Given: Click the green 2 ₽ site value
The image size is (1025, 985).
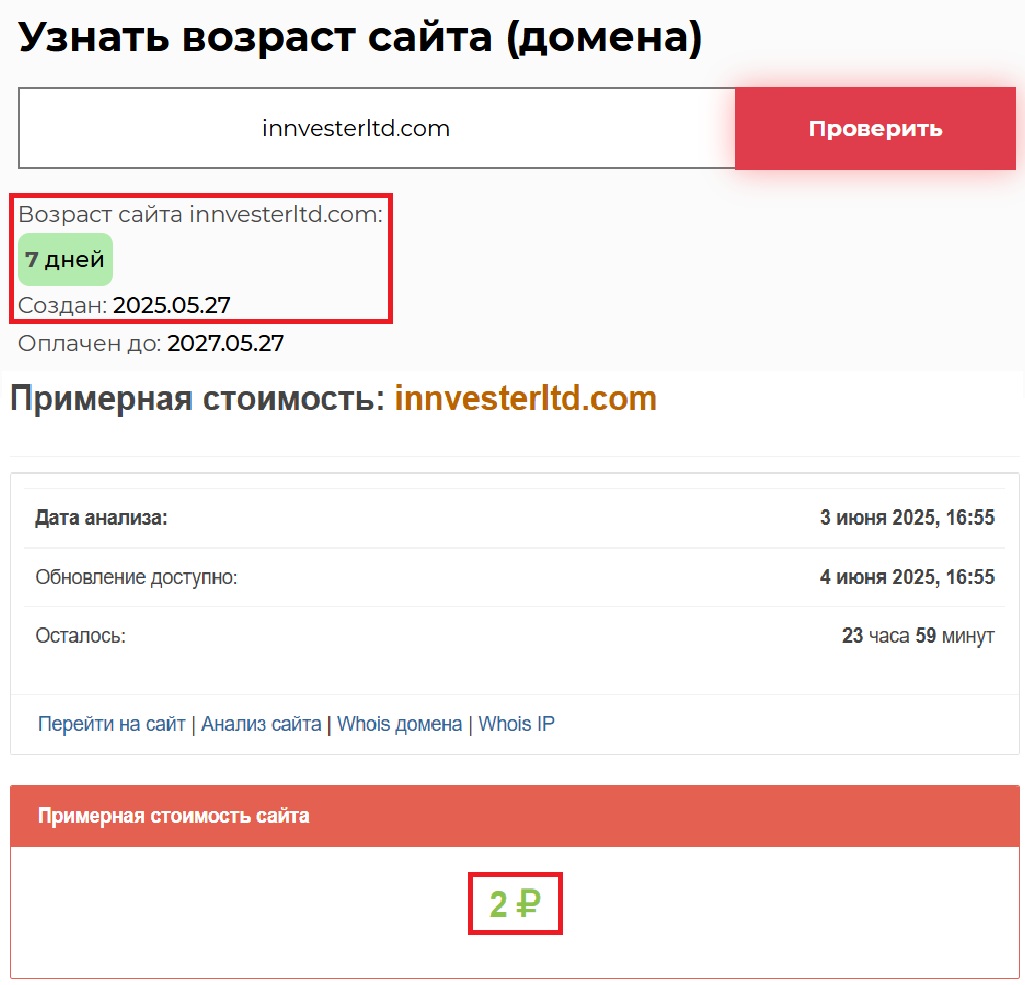Looking at the screenshot, I should 515,904.
